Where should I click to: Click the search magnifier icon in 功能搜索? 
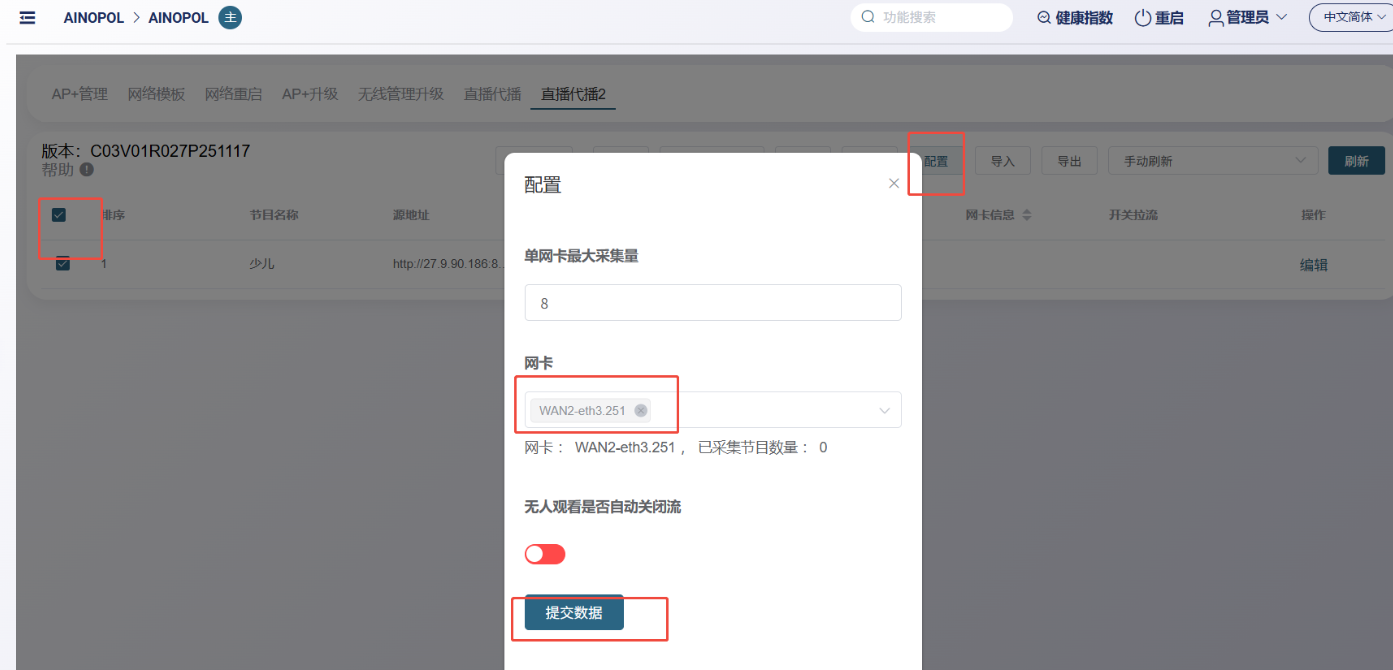coord(867,17)
